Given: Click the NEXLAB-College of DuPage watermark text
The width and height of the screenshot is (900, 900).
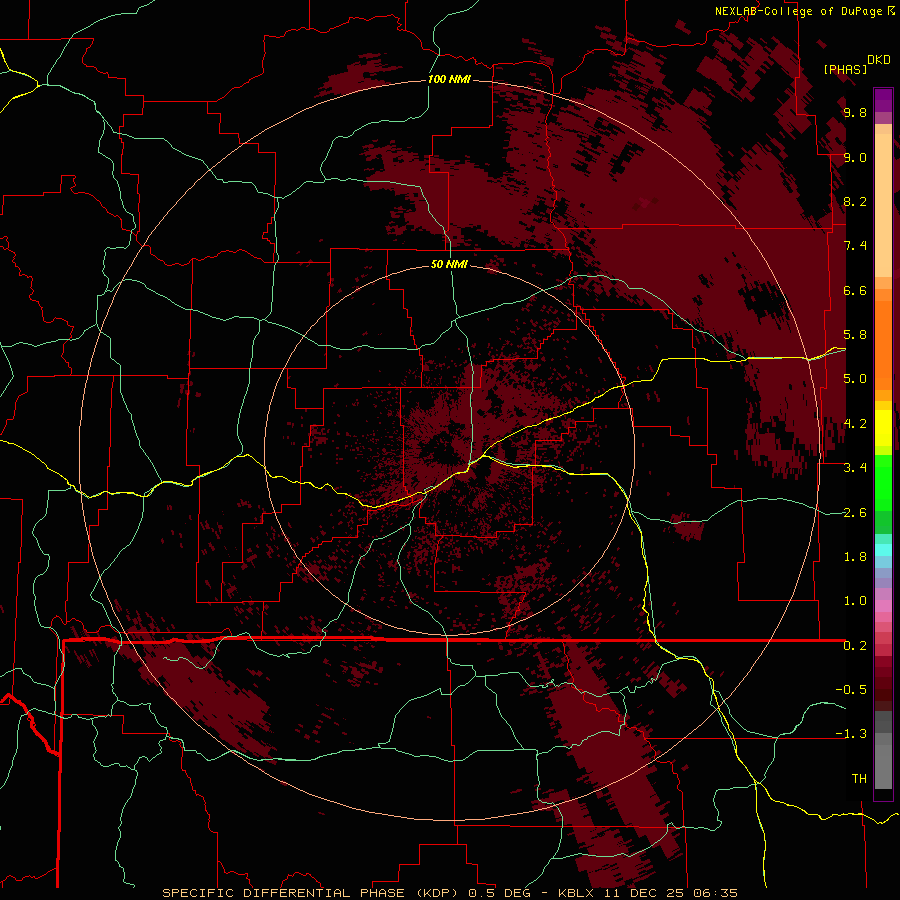Looking at the screenshot, I should point(800,11).
